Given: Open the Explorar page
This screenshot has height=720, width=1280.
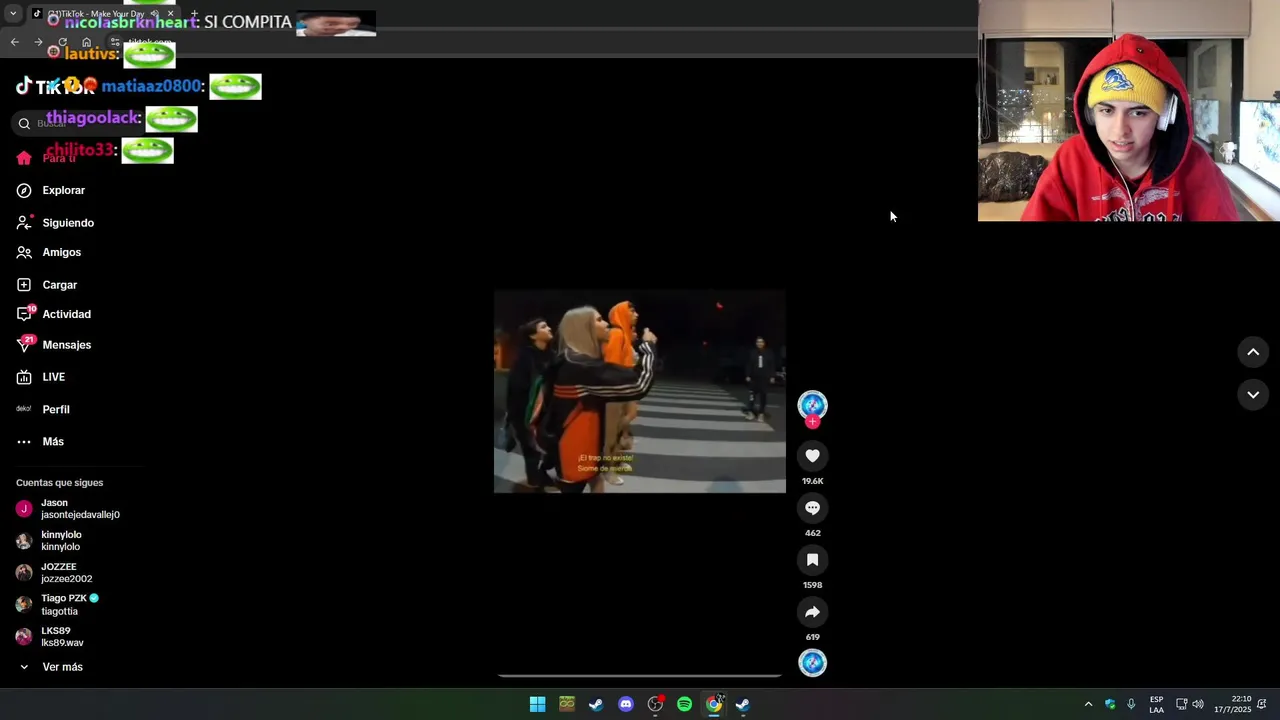Looking at the screenshot, I should point(51,190).
